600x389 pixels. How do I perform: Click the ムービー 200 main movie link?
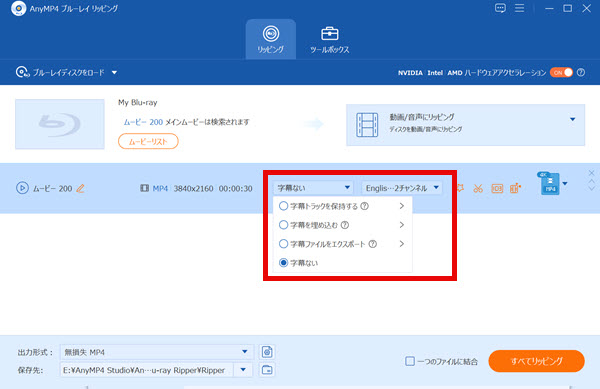click(143, 122)
